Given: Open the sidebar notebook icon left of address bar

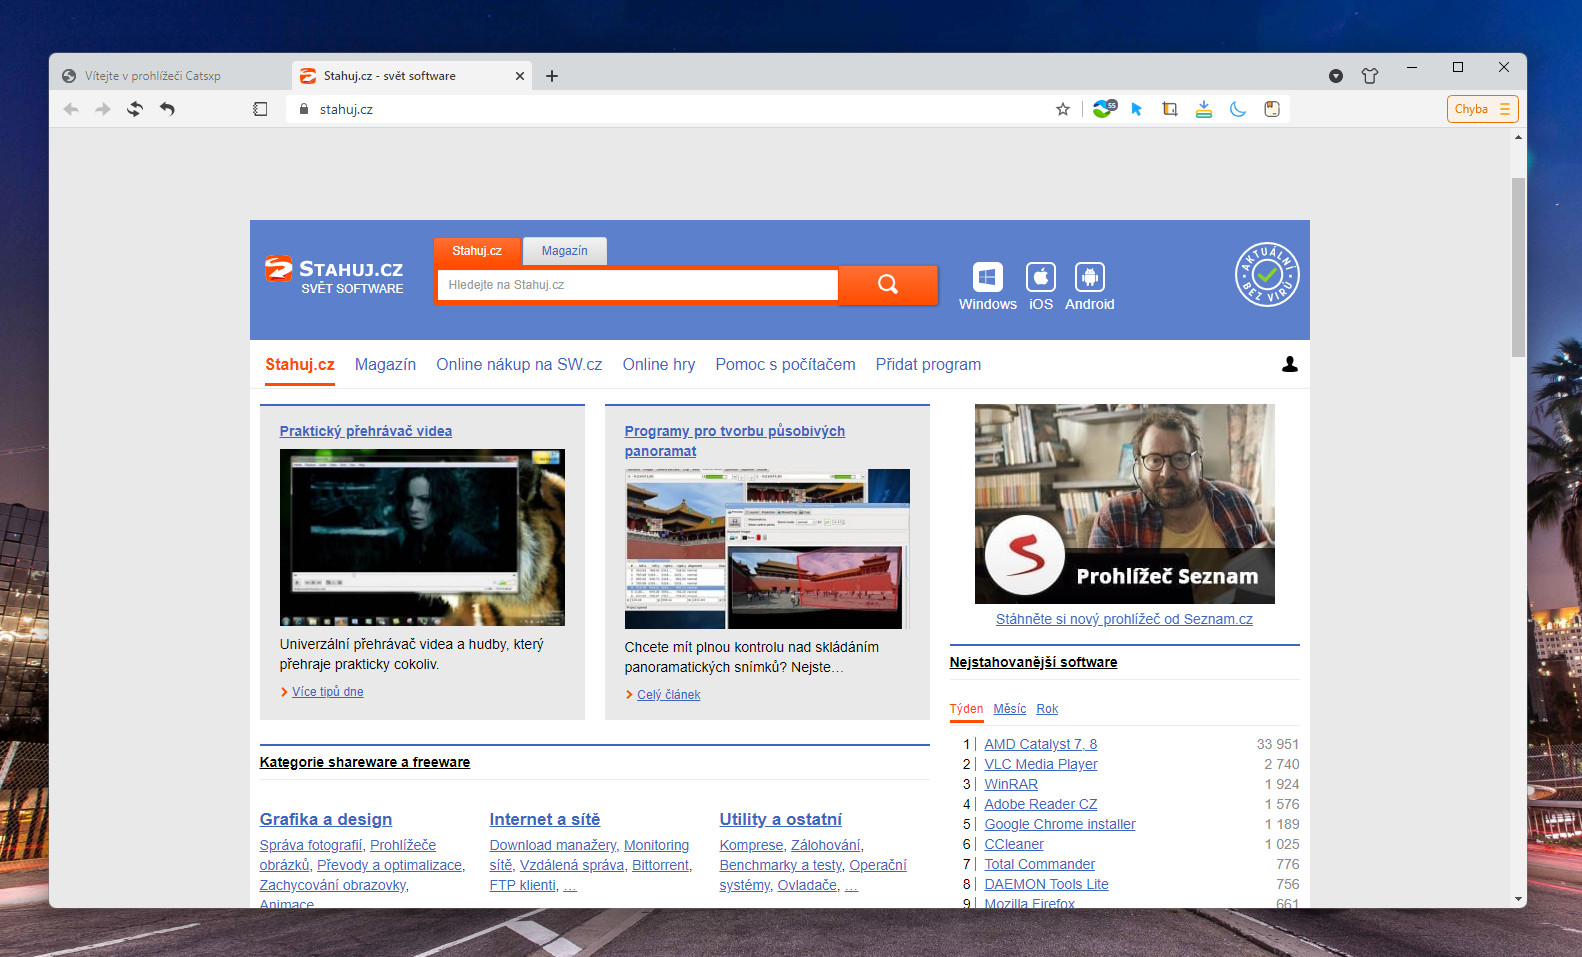Looking at the screenshot, I should point(260,109).
